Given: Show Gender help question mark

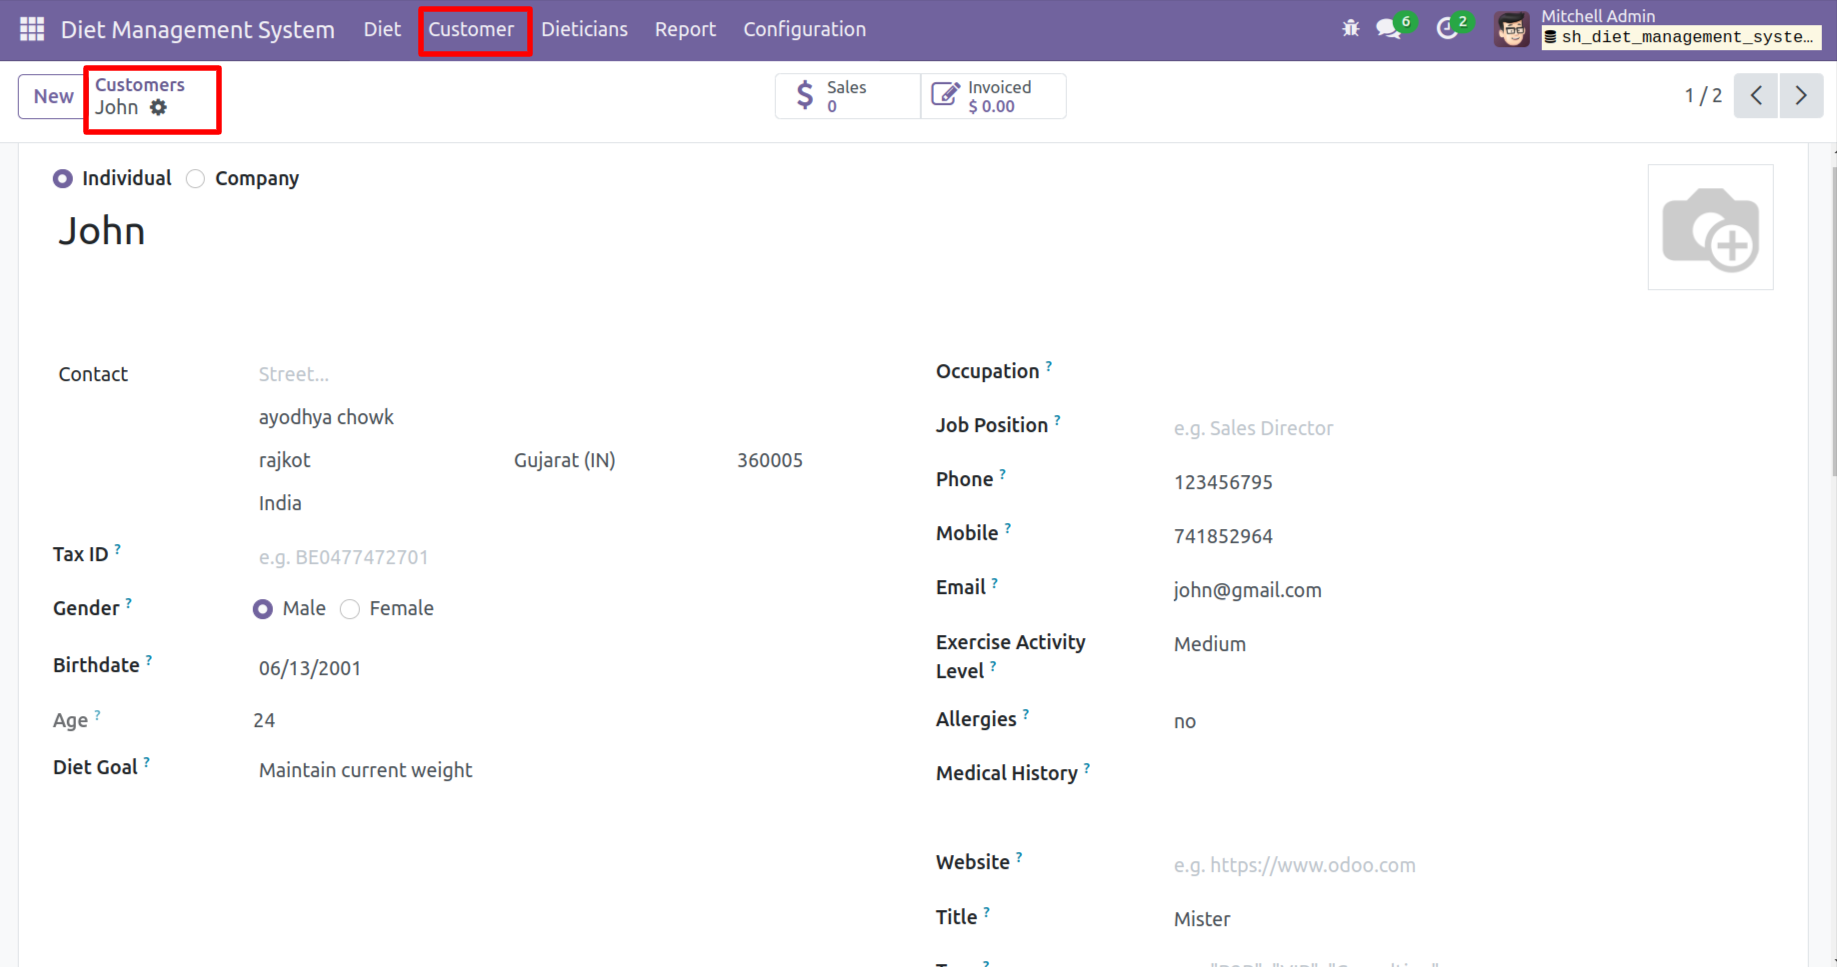Looking at the screenshot, I should 129,603.
